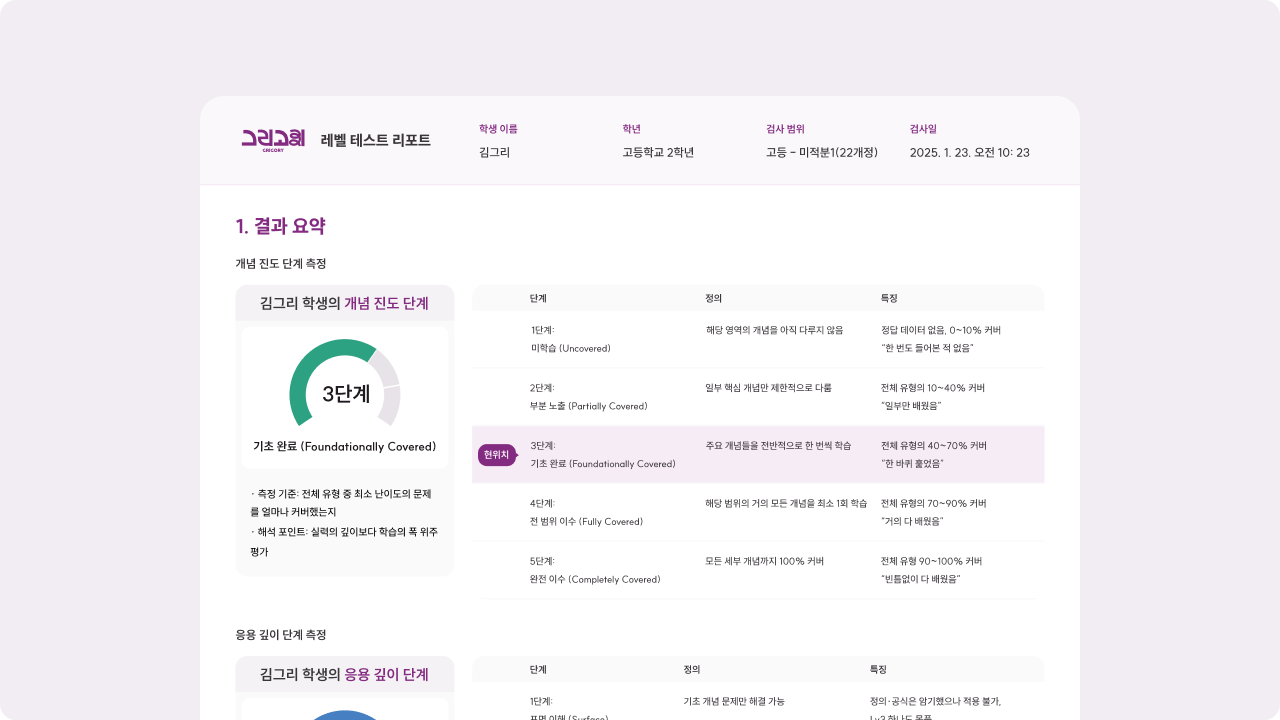Click the '1단계: 미학습 (Uncovered)' row cell
This screenshot has width=1280, height=720.
coord(570,339)
